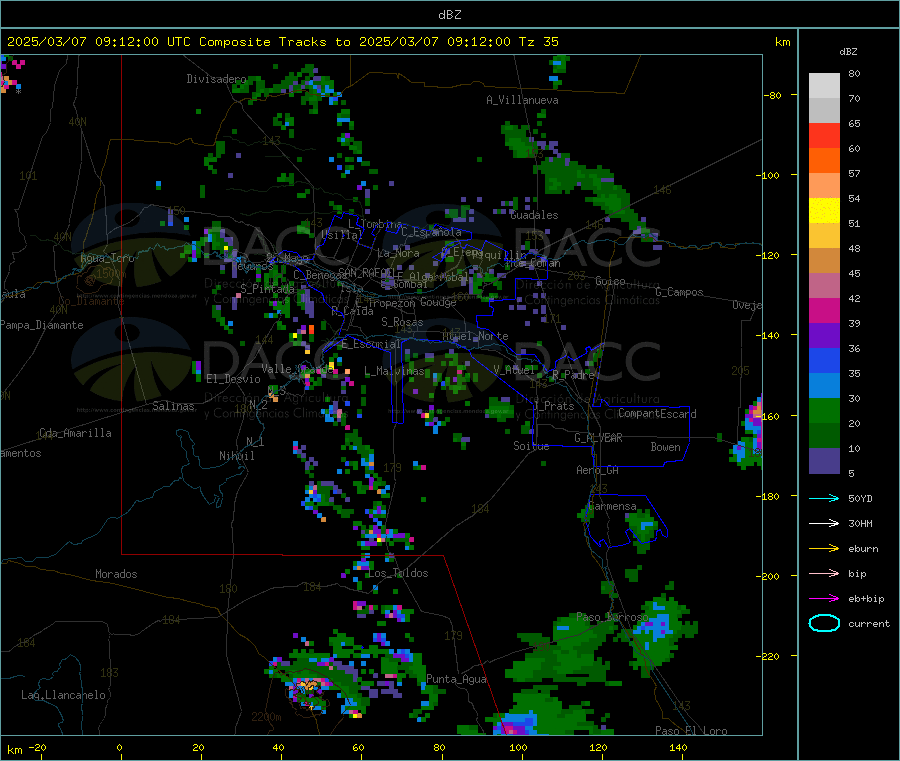This screenshot has width=900, height=761.
Task: Click the cyan current ellipse symbol
Action: [824, 623]
